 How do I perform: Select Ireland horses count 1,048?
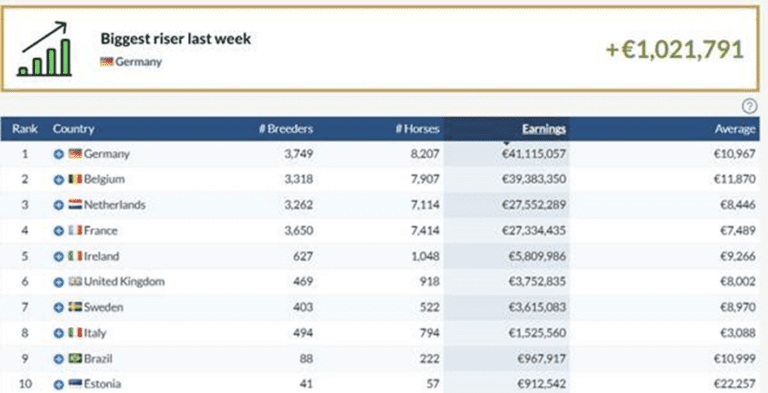tap(425, 256)
